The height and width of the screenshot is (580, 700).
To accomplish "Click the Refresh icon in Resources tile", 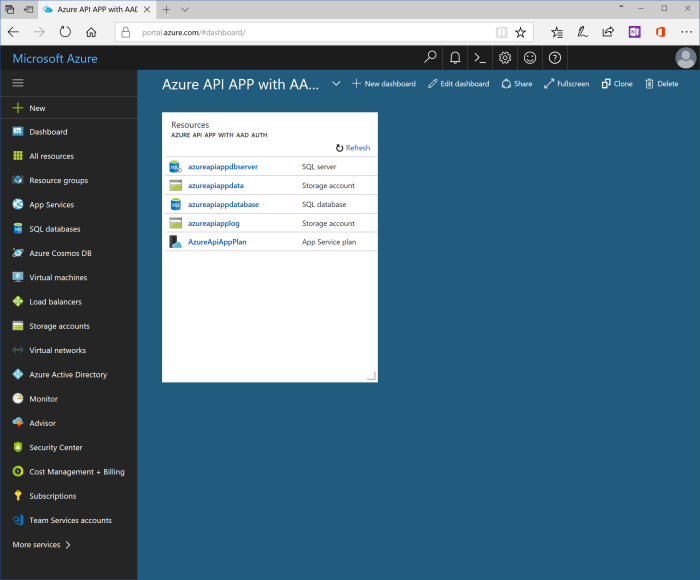I will tap(339, 148).
